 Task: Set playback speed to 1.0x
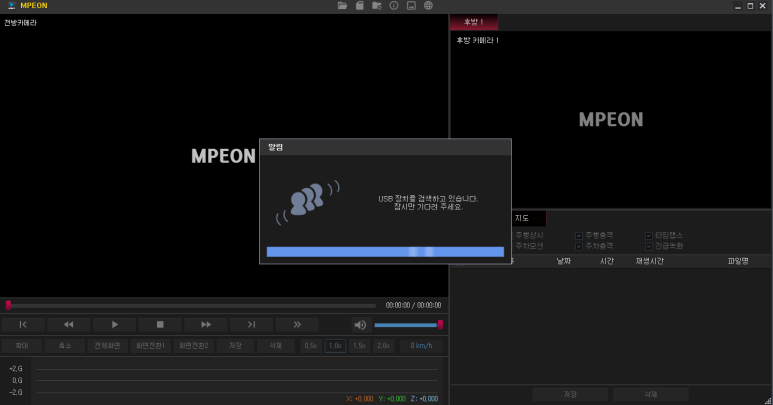tap(335, 345)
